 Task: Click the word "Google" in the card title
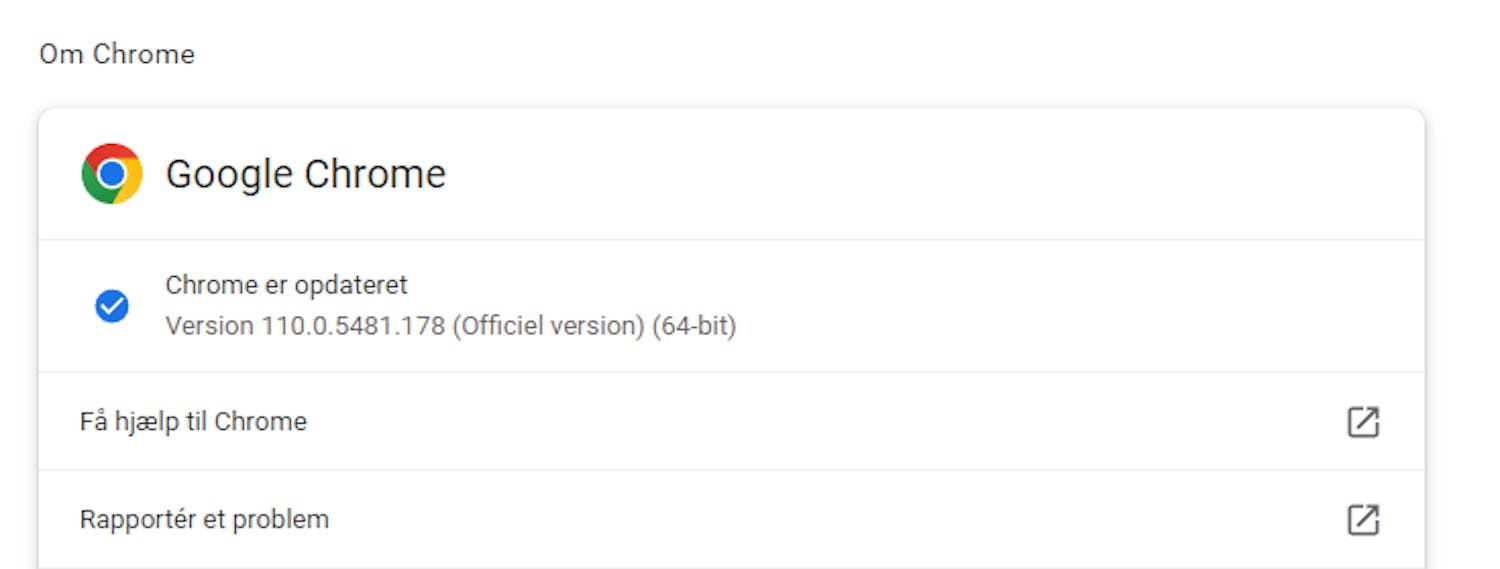229,174
